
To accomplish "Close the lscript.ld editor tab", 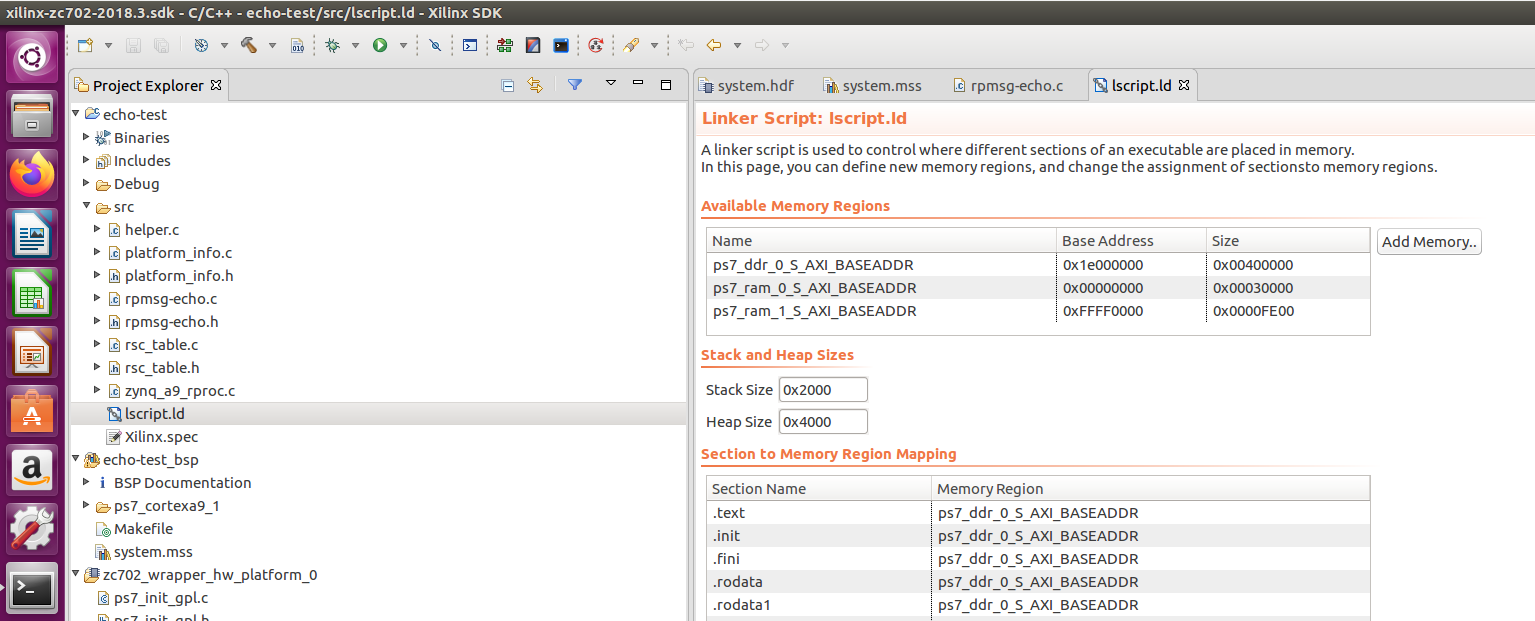I will [1184, 86].
